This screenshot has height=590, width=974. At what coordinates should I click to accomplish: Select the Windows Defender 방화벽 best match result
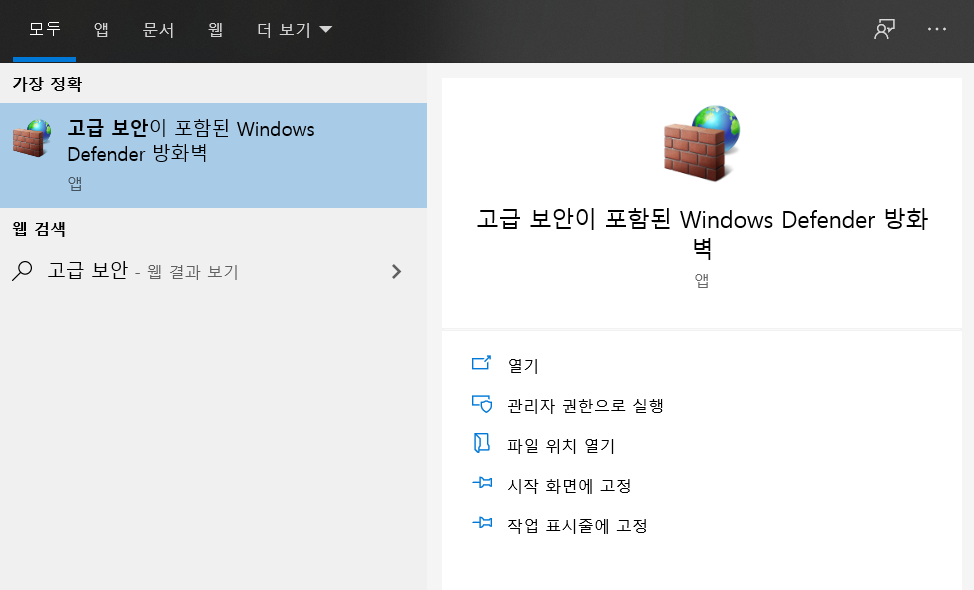coord(213,155)
